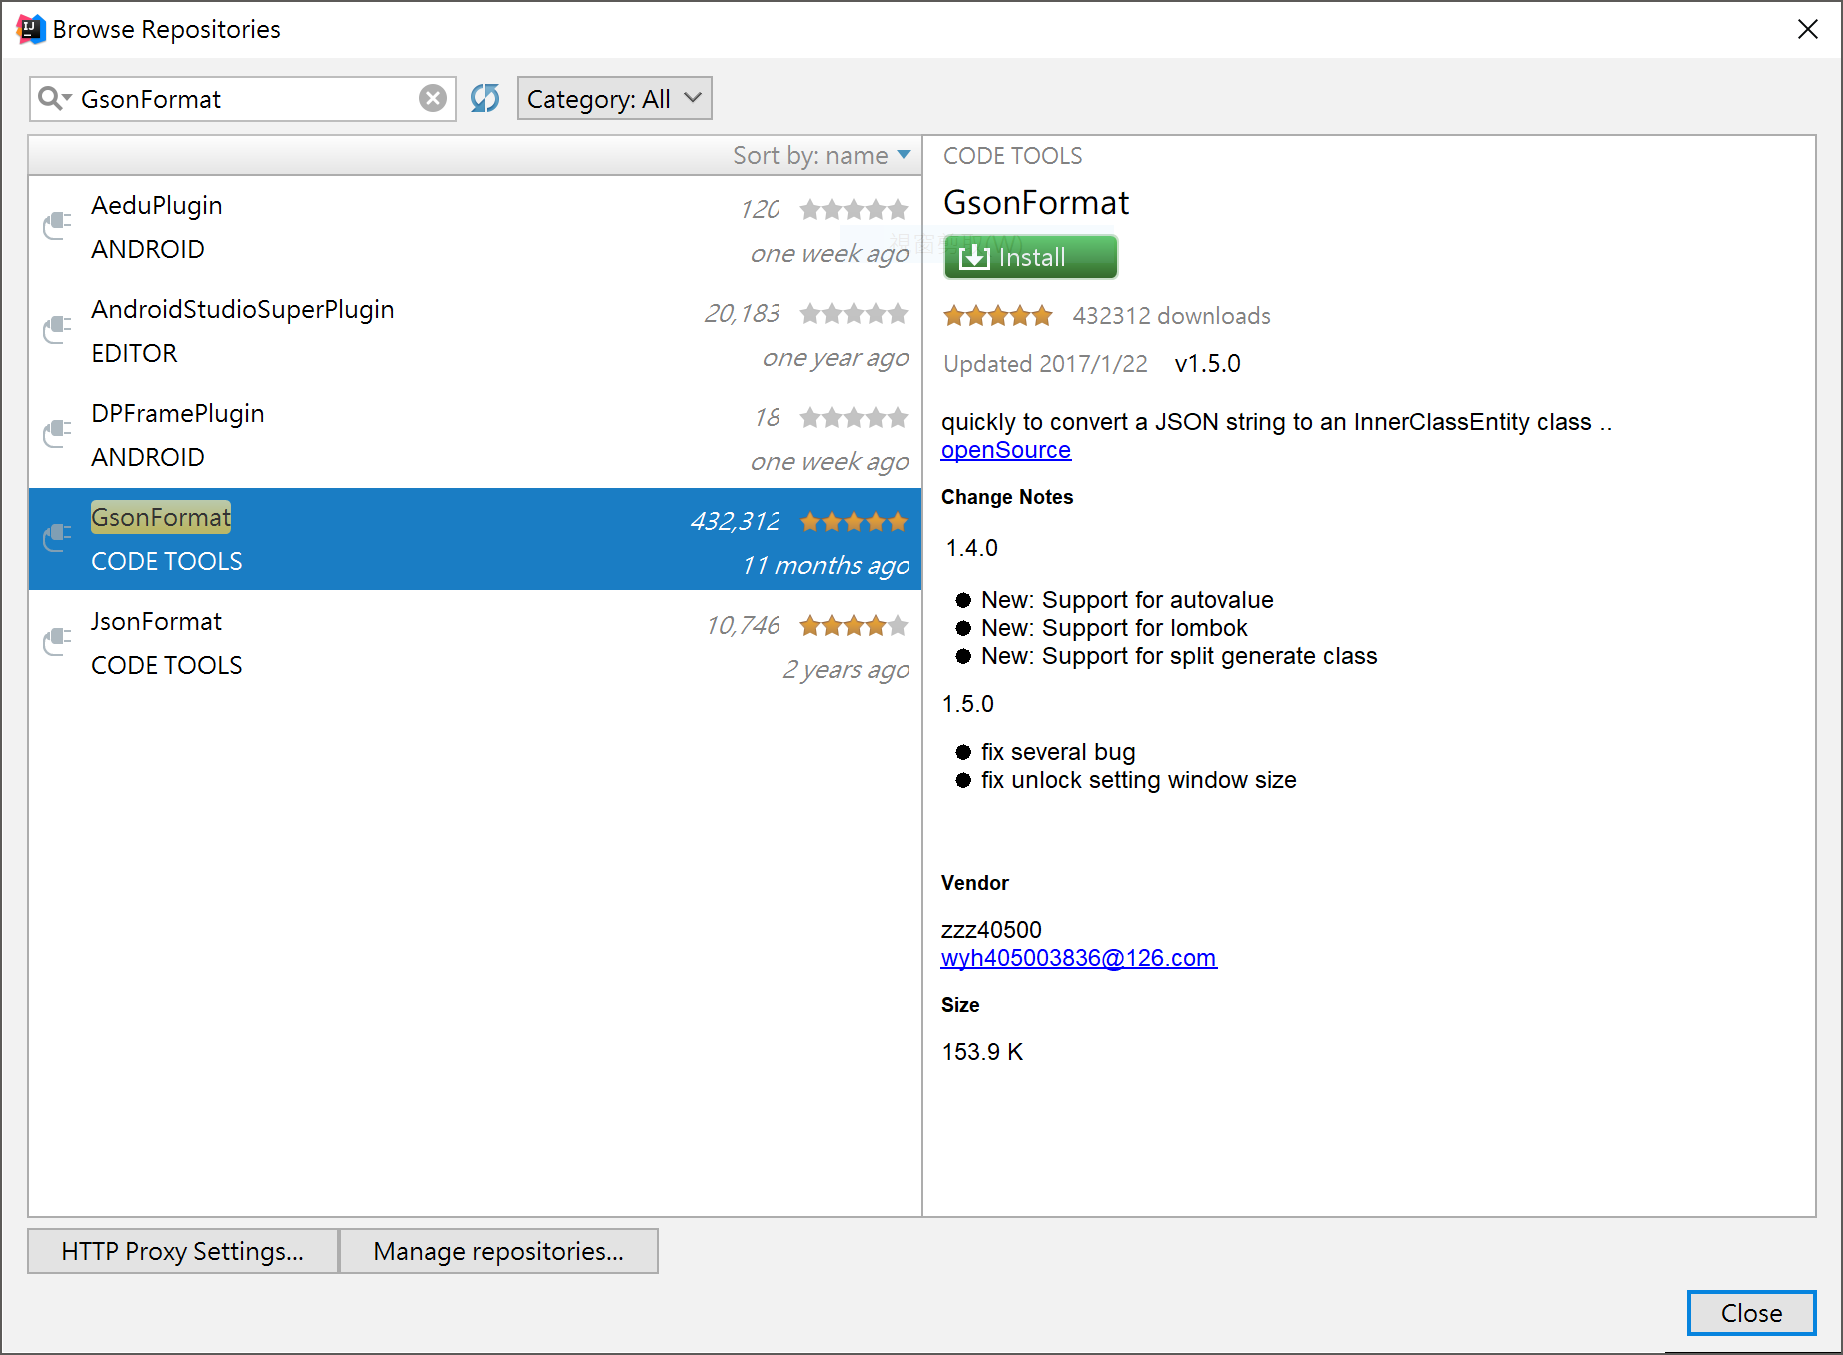Click DPFramePlugin's star rating
1843x1355 pixels.
(x=853, y=417)
